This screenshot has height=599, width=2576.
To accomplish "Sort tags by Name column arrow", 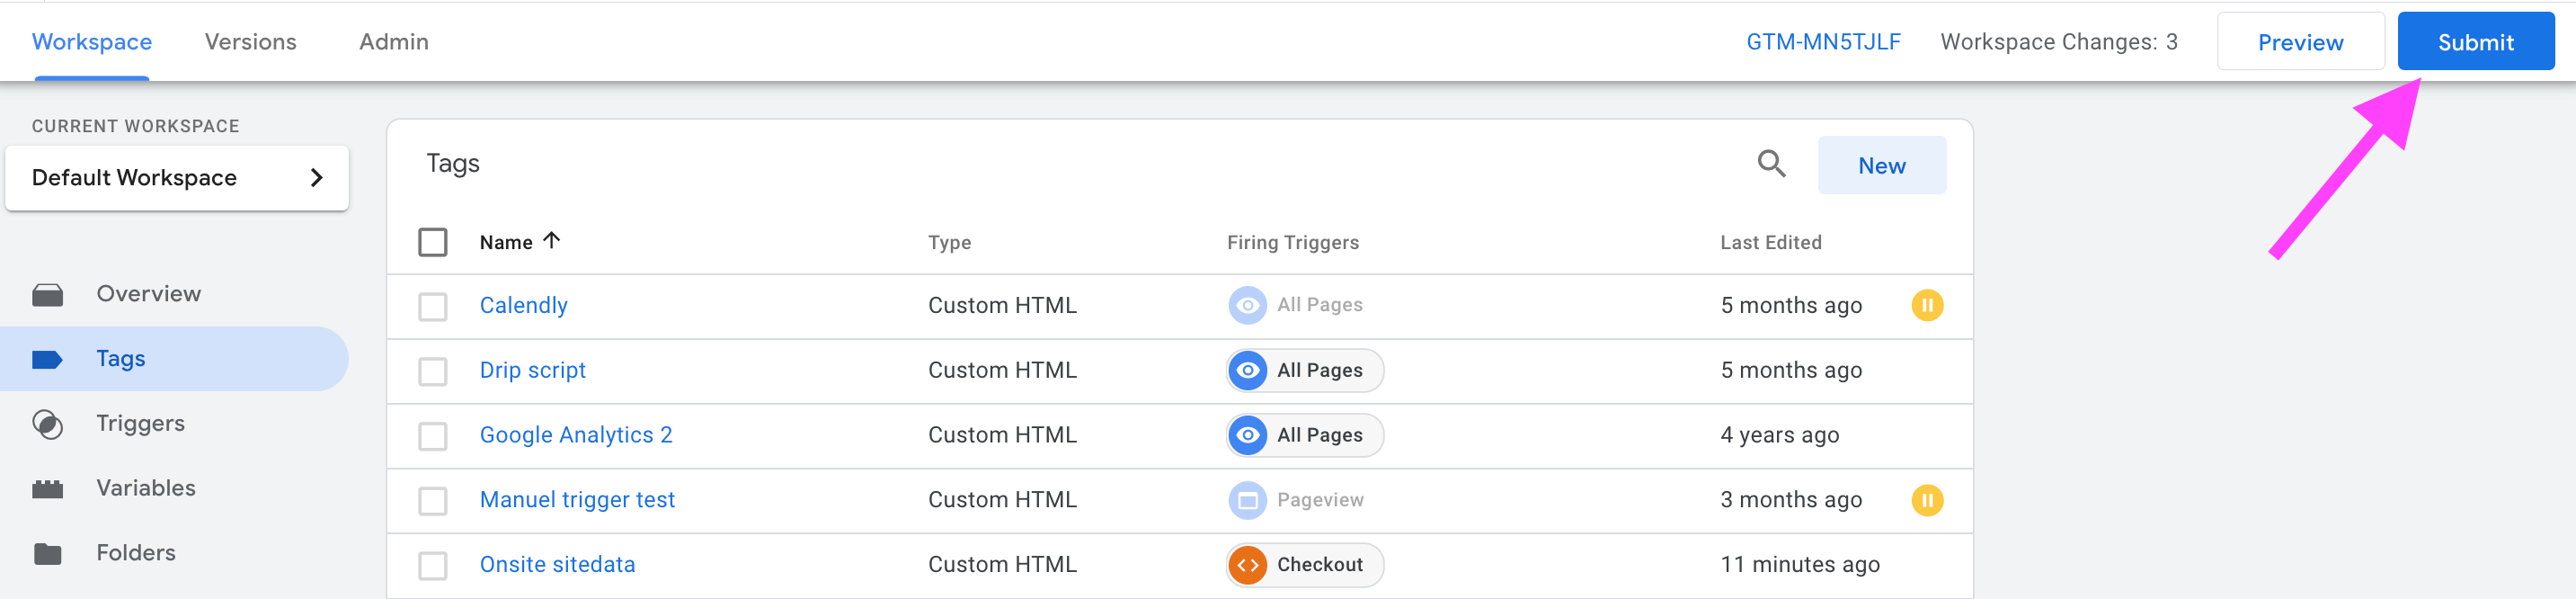I will pyautogui.click(x=551, y=241).
